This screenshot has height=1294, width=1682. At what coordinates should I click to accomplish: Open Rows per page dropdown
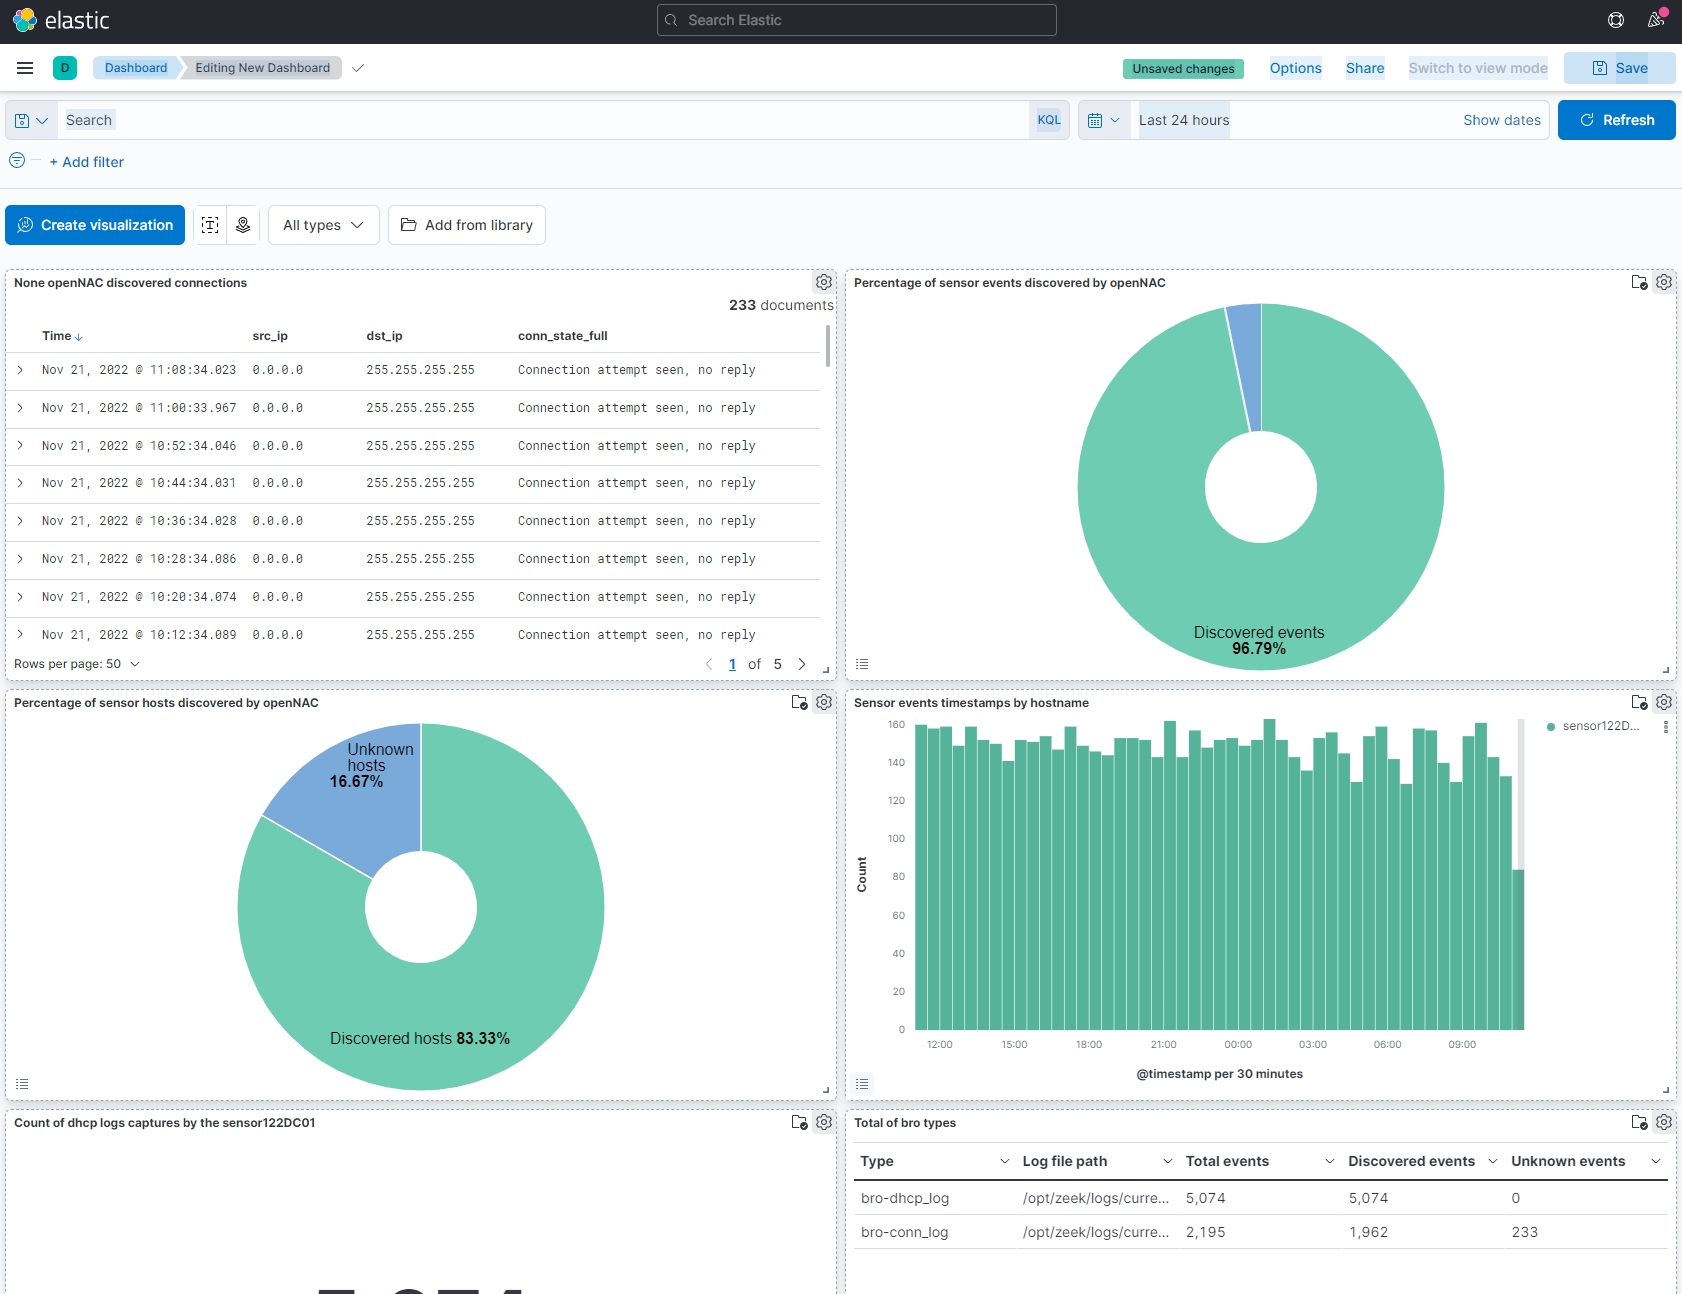point(77,664)
